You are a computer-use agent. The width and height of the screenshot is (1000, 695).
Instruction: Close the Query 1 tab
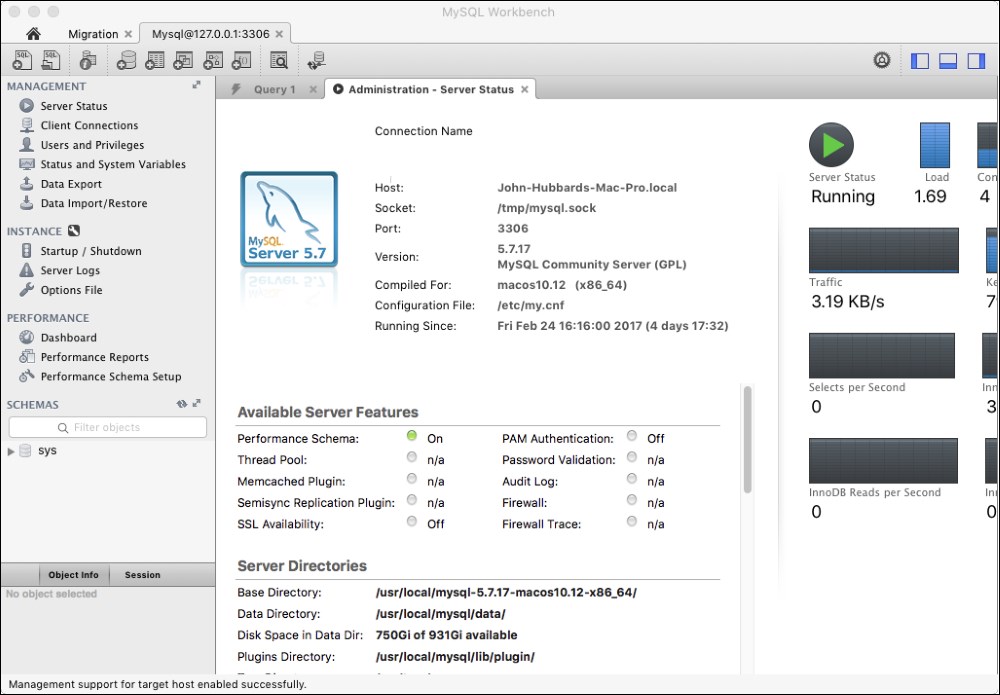pyautogui.click(x=313, y=89)
